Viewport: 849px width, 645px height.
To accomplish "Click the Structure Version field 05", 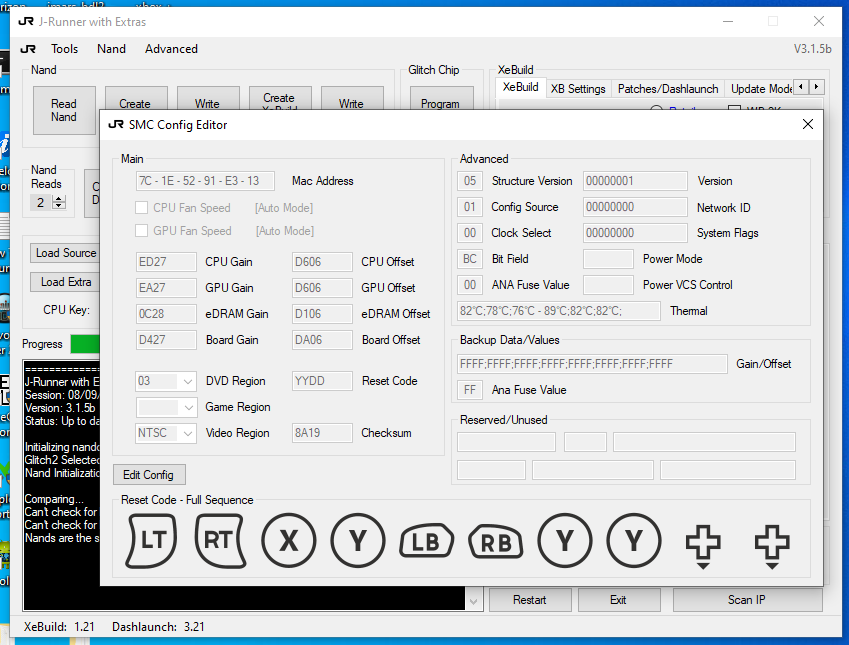I will 470,181.
